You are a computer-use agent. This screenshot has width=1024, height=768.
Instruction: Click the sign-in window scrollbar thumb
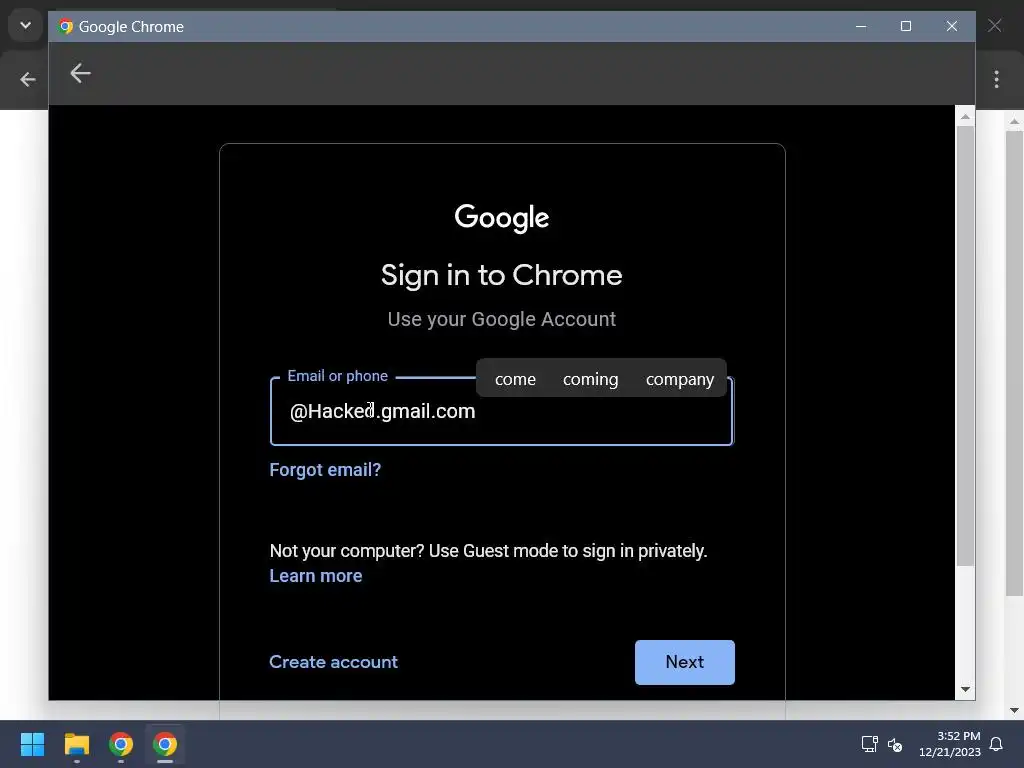tap(965, 346)
